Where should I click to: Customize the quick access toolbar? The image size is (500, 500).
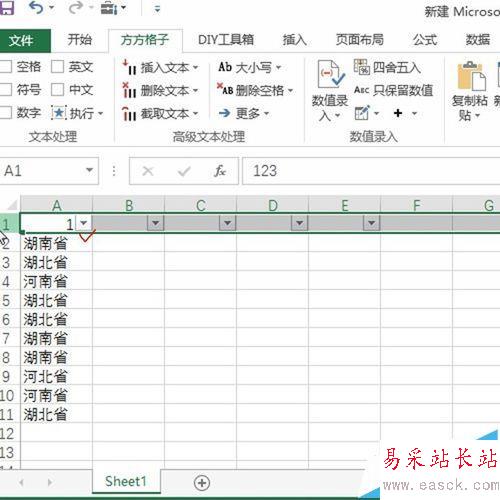pyautogui.click(x=157, y=9)
